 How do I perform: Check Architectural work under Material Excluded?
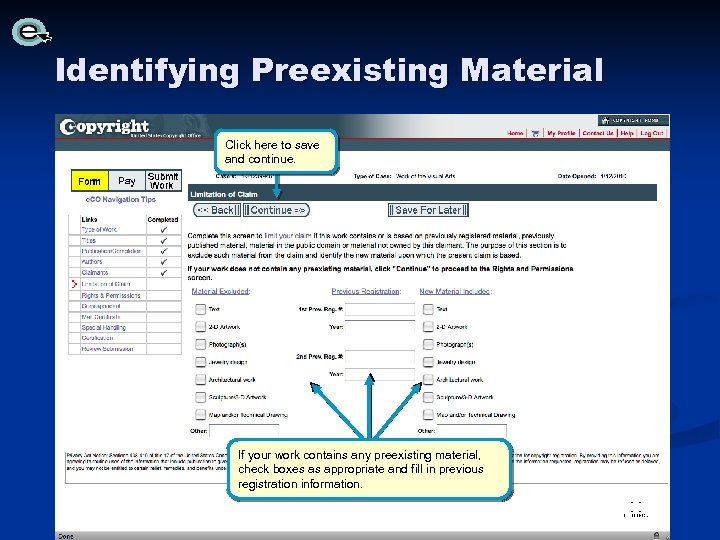pyautogui.click(x=200, y=379)
